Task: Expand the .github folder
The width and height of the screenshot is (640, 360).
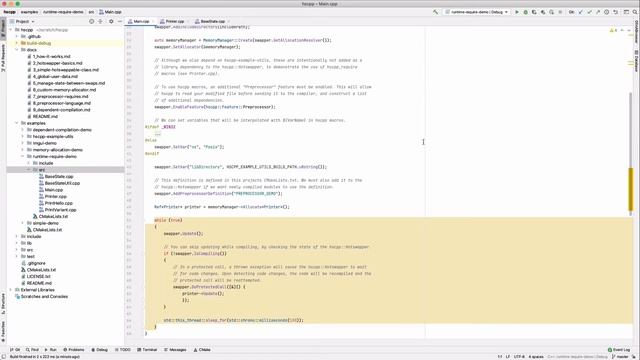Action: [17, 36]
